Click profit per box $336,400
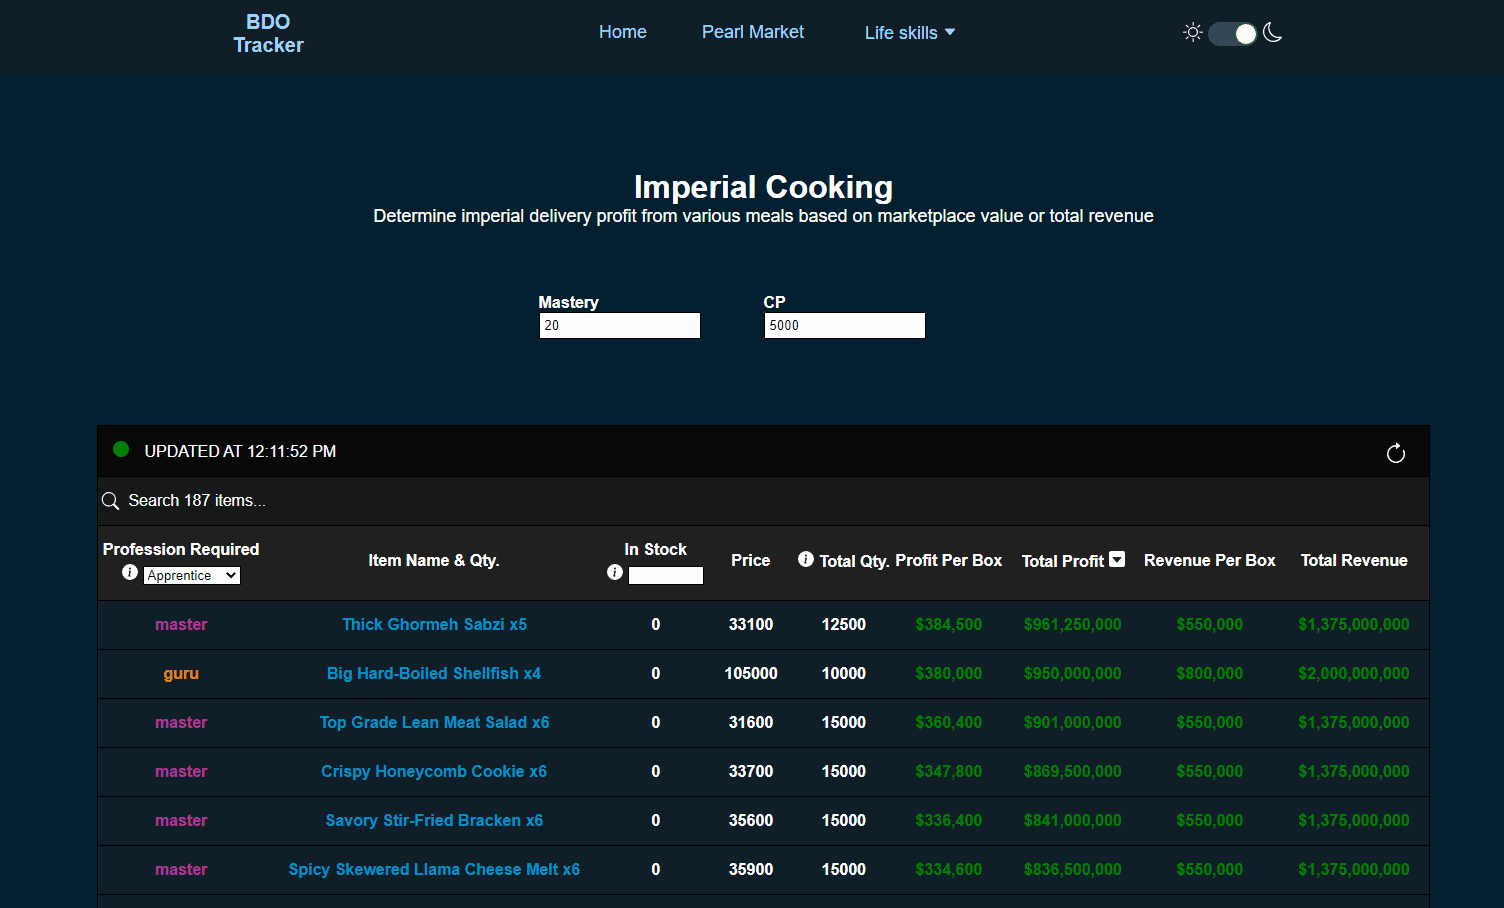This screenshot has height=908, width=1504. pos(949,820)
